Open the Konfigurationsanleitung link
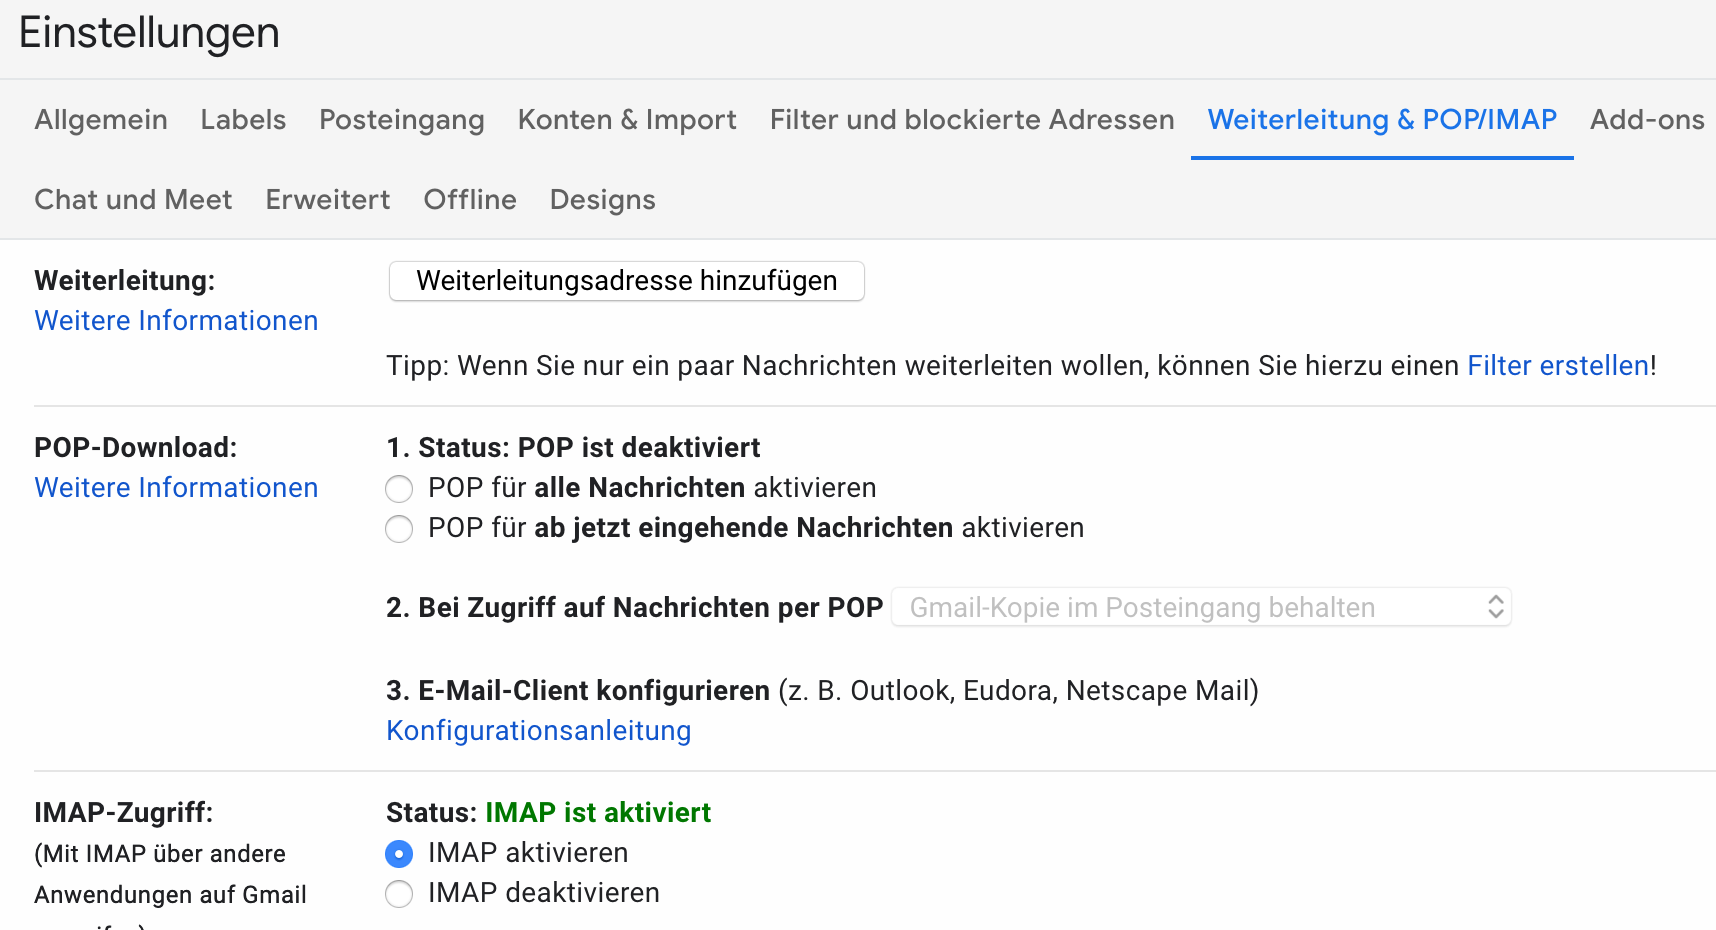 point(538,731)
